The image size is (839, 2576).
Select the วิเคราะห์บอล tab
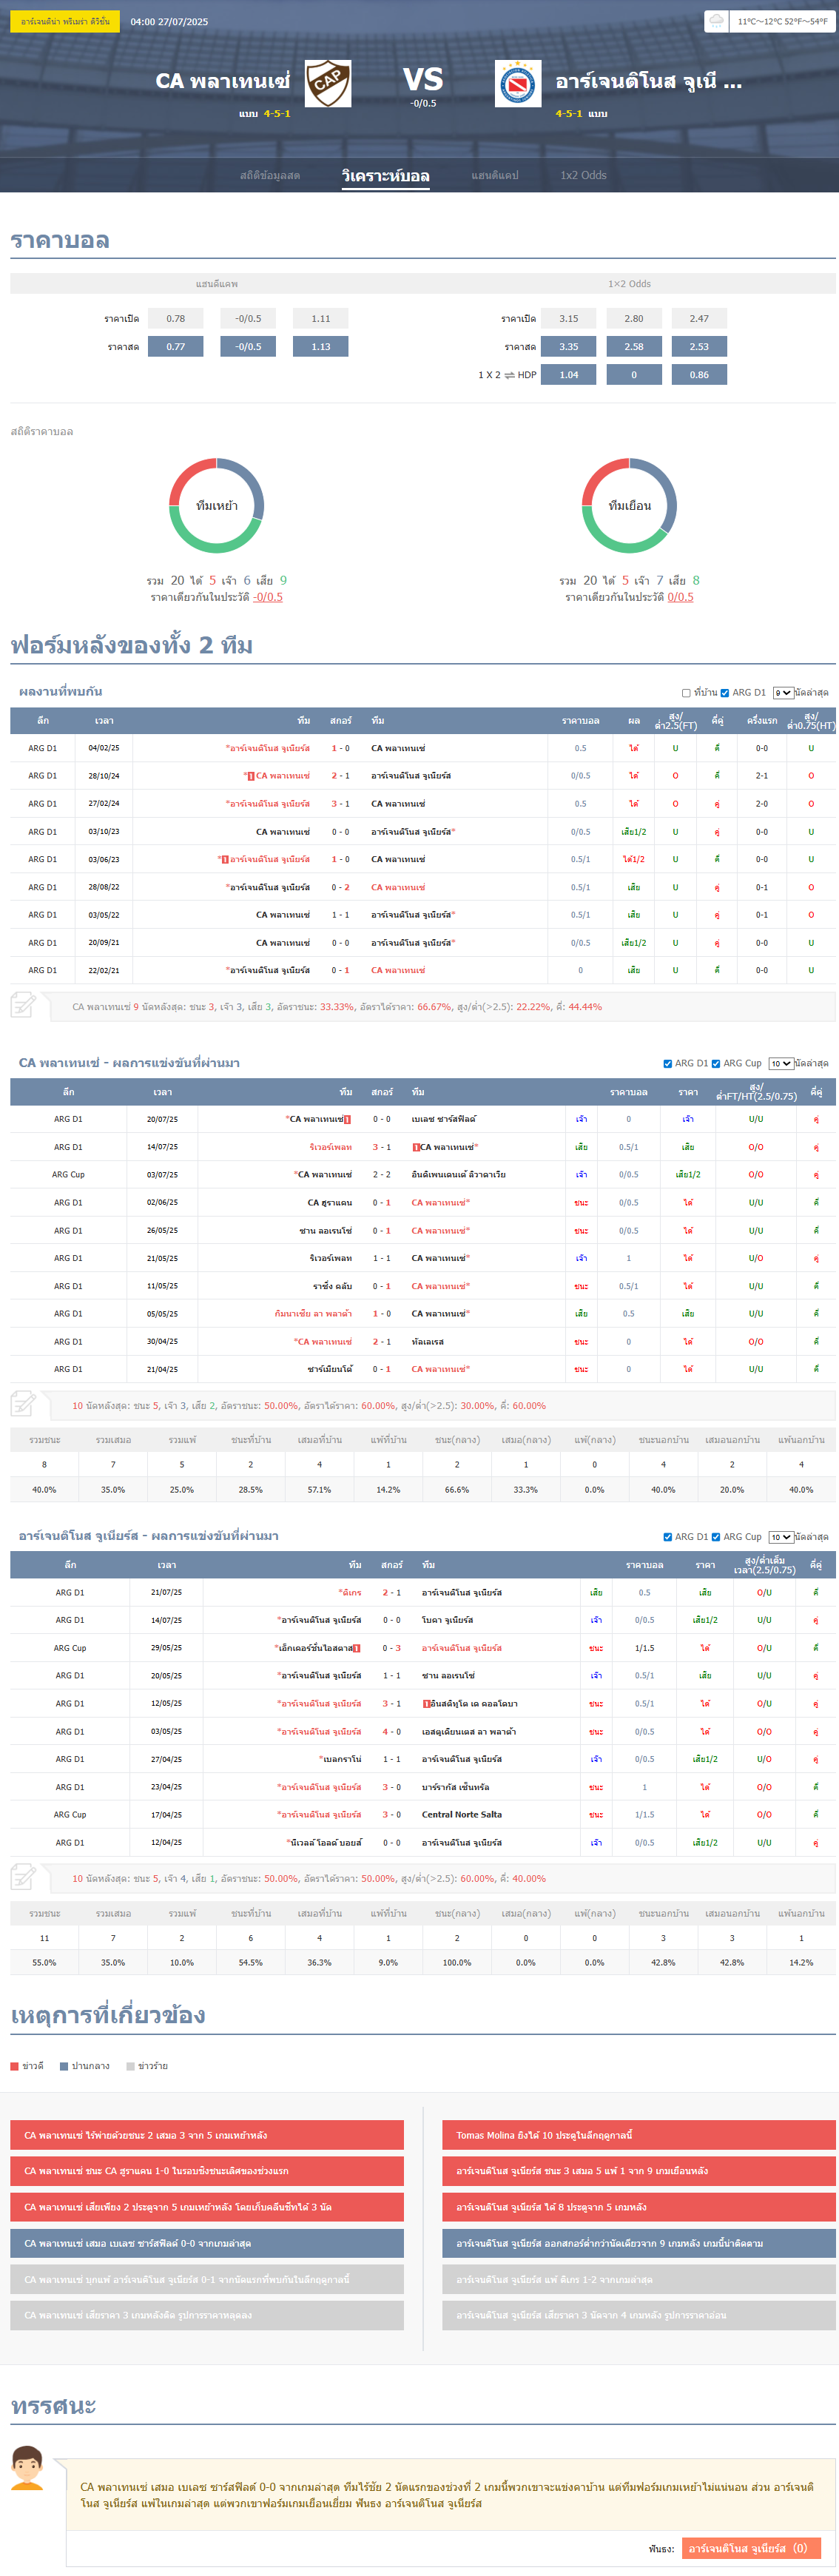pyautogui.click(x=386, y=176)
